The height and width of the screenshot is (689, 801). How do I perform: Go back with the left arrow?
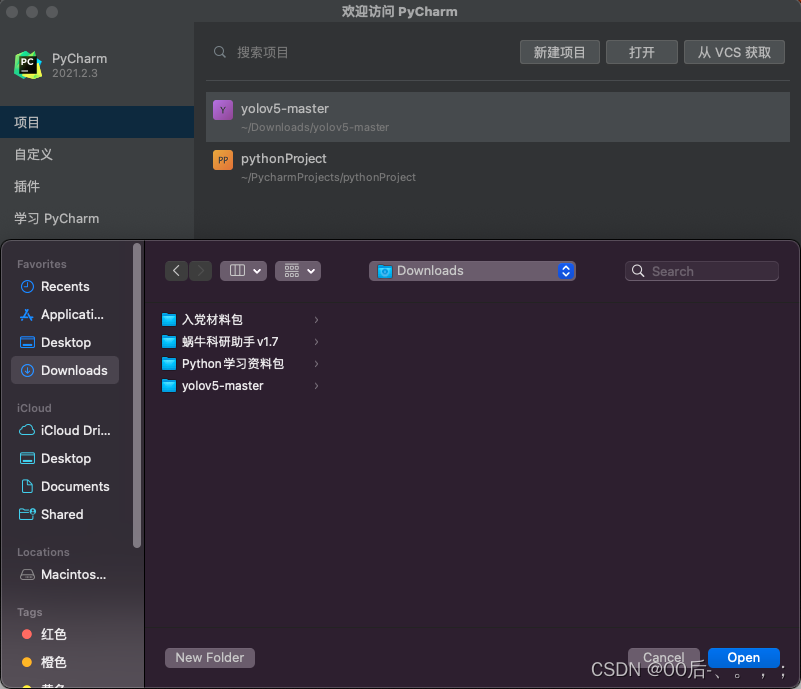(176, 271)
